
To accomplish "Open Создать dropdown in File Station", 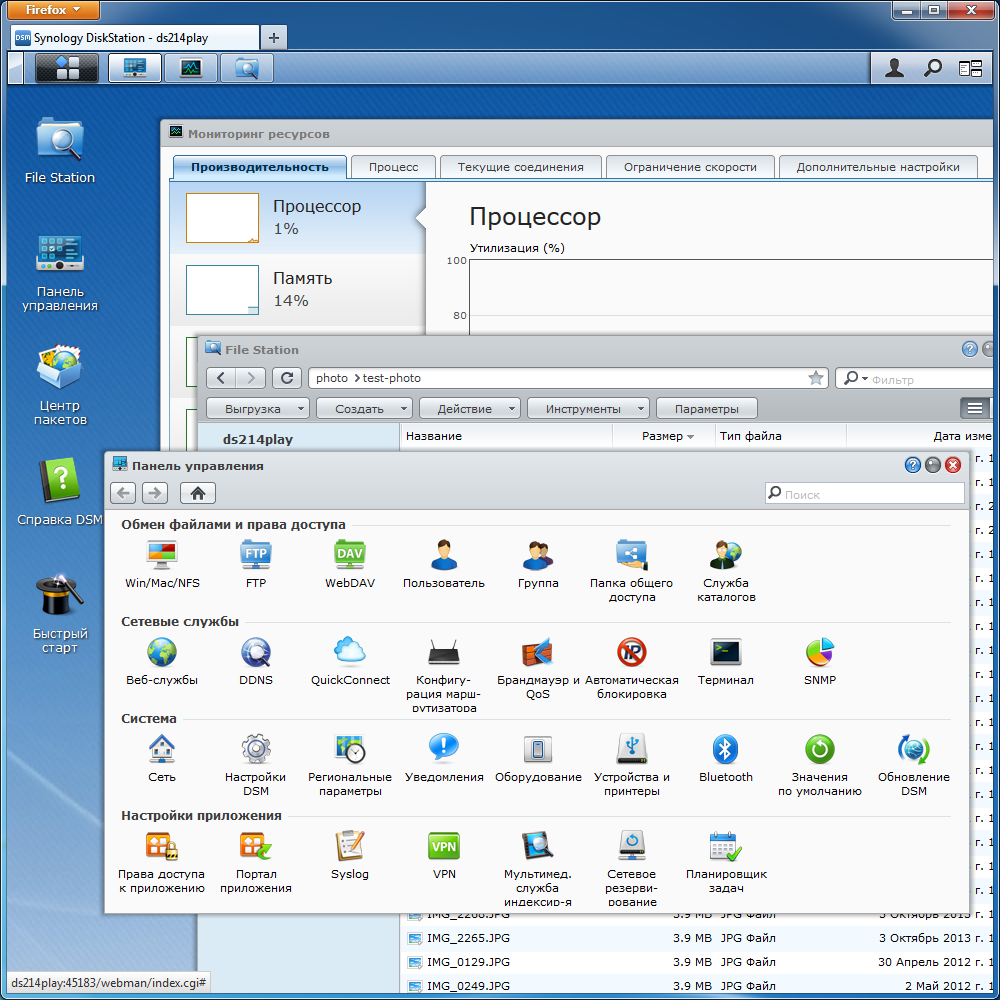I will (364, 408).
